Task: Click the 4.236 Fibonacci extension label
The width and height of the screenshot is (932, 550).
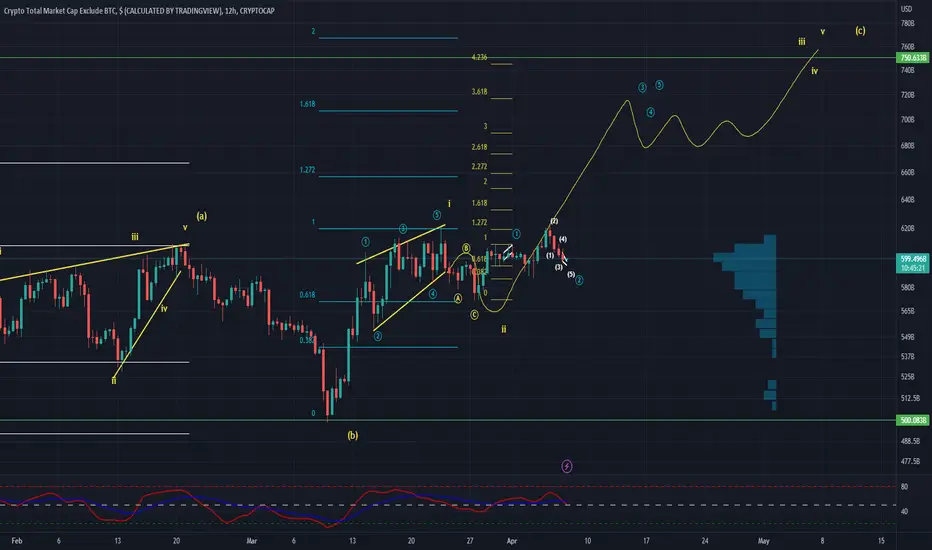Action: point(479,57)
